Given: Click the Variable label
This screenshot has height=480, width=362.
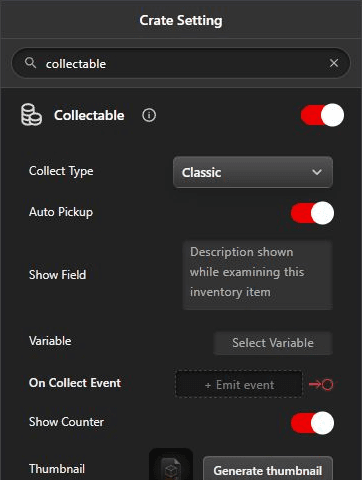Looking at the screenshot, I should click(50, 341).
